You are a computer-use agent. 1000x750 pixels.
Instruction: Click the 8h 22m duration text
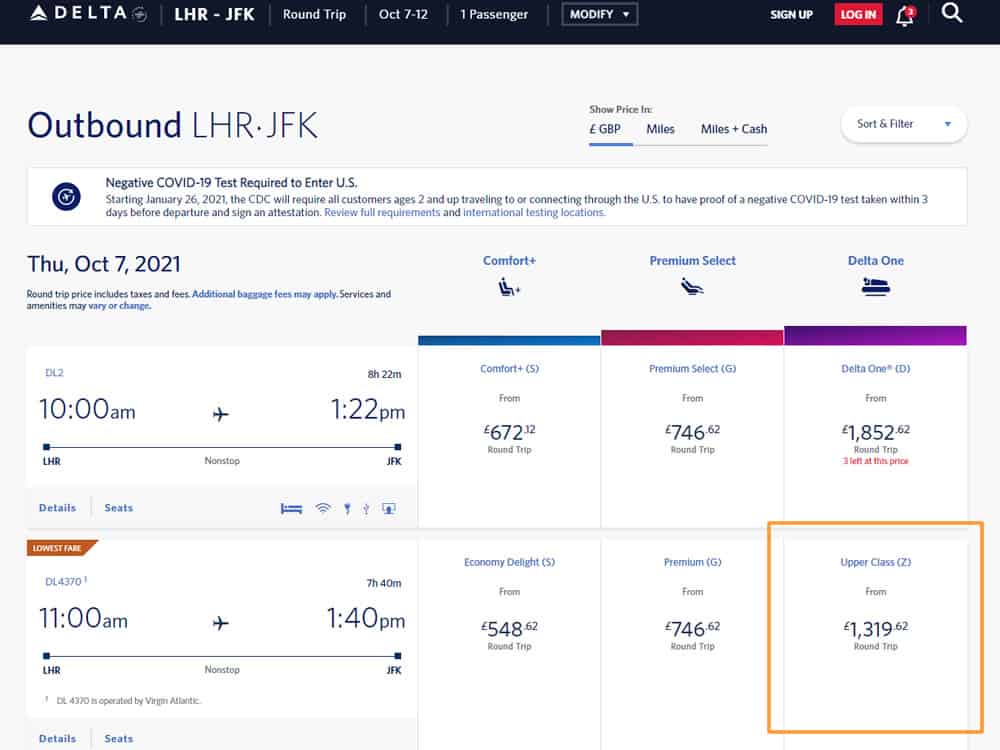(384, 374)
